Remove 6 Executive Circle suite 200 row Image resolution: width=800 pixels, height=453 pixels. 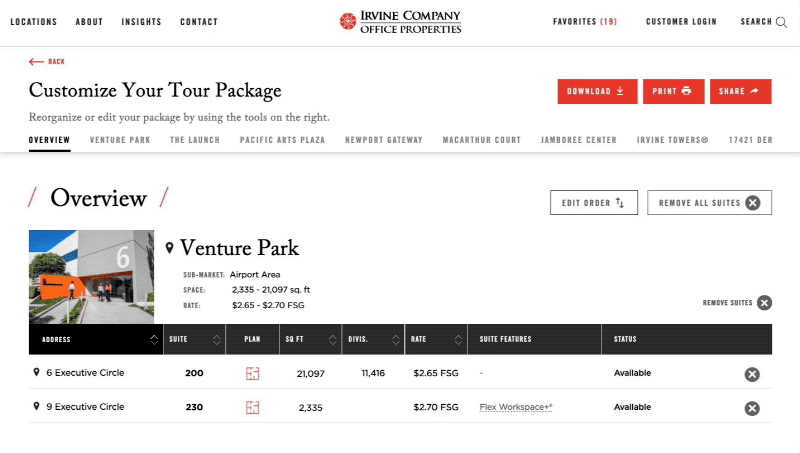click(752, 374)
